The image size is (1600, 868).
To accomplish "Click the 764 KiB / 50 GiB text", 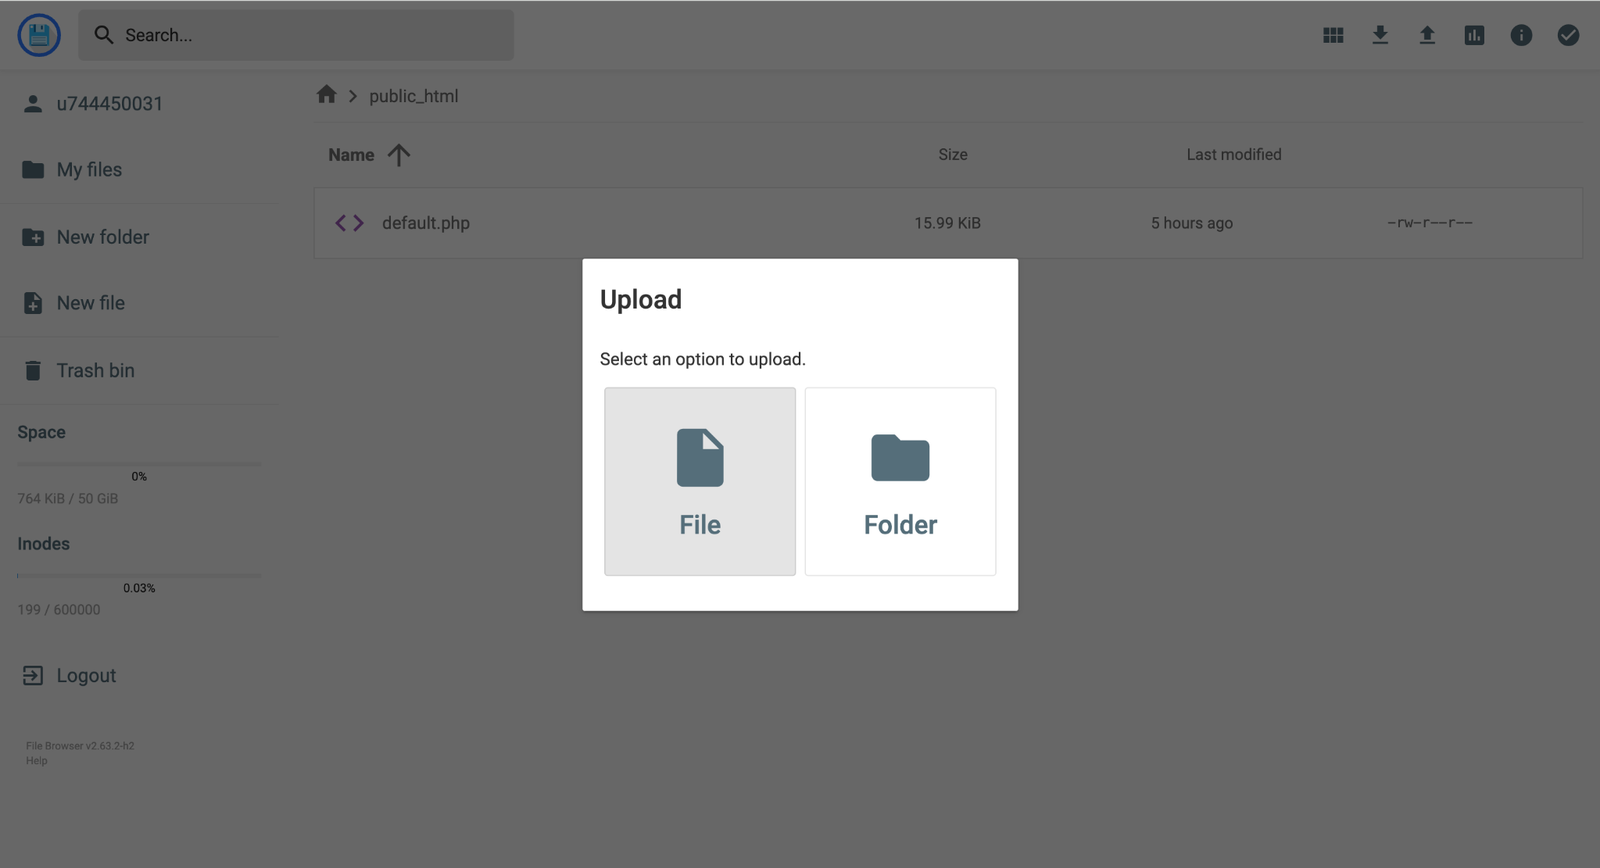I will click(x=67, y=498).
